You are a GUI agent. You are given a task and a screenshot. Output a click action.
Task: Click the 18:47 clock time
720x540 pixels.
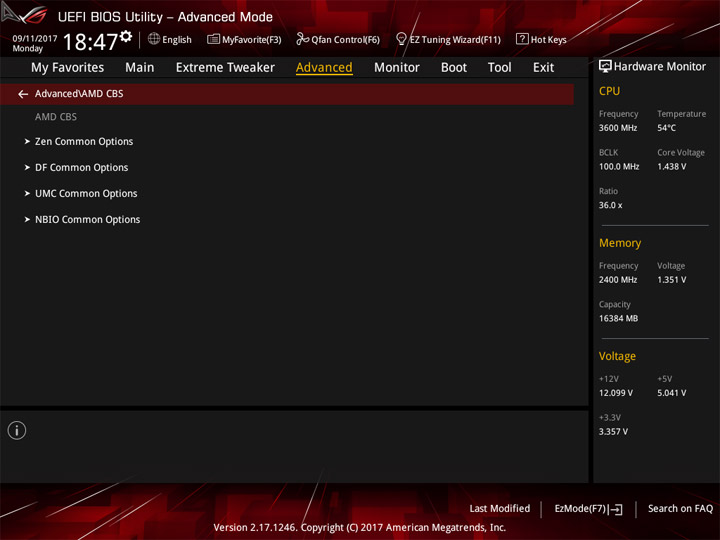[90, 42]
